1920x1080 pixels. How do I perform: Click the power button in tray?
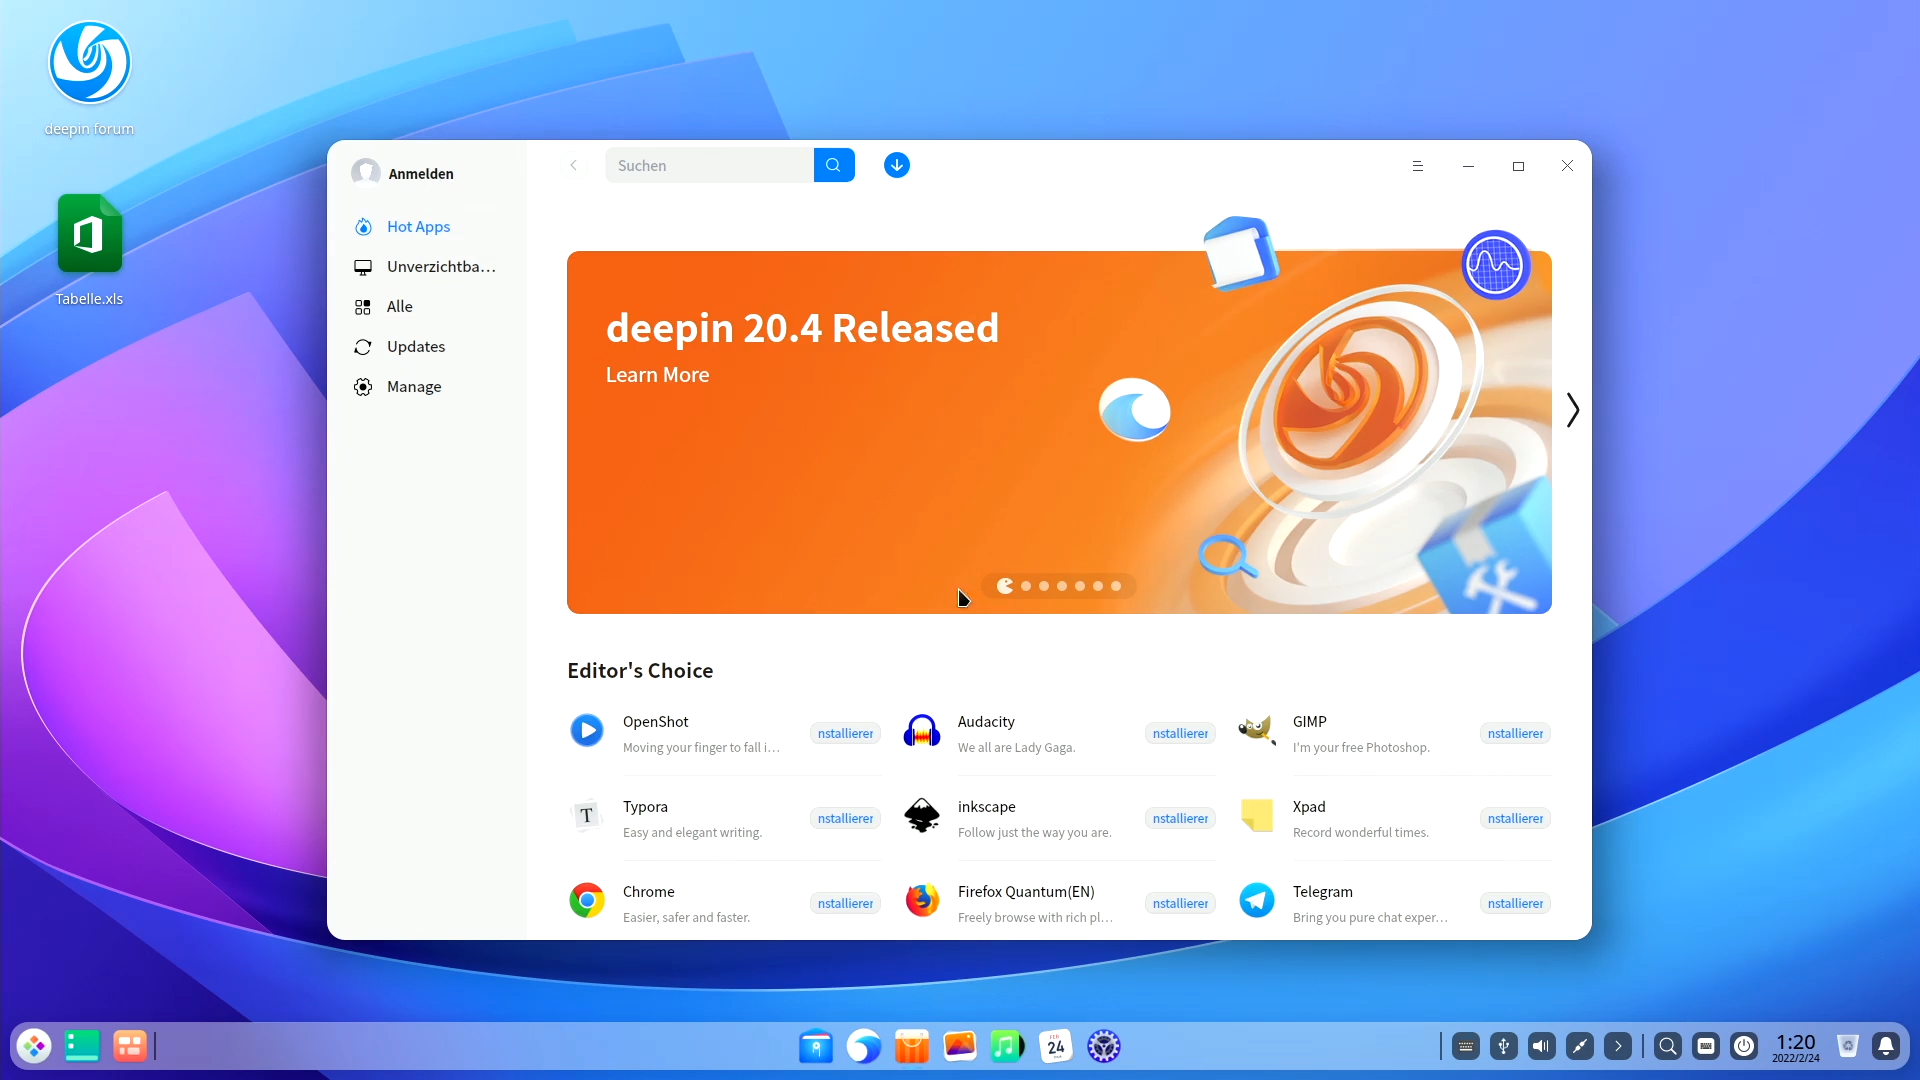click(1744, 1046)
